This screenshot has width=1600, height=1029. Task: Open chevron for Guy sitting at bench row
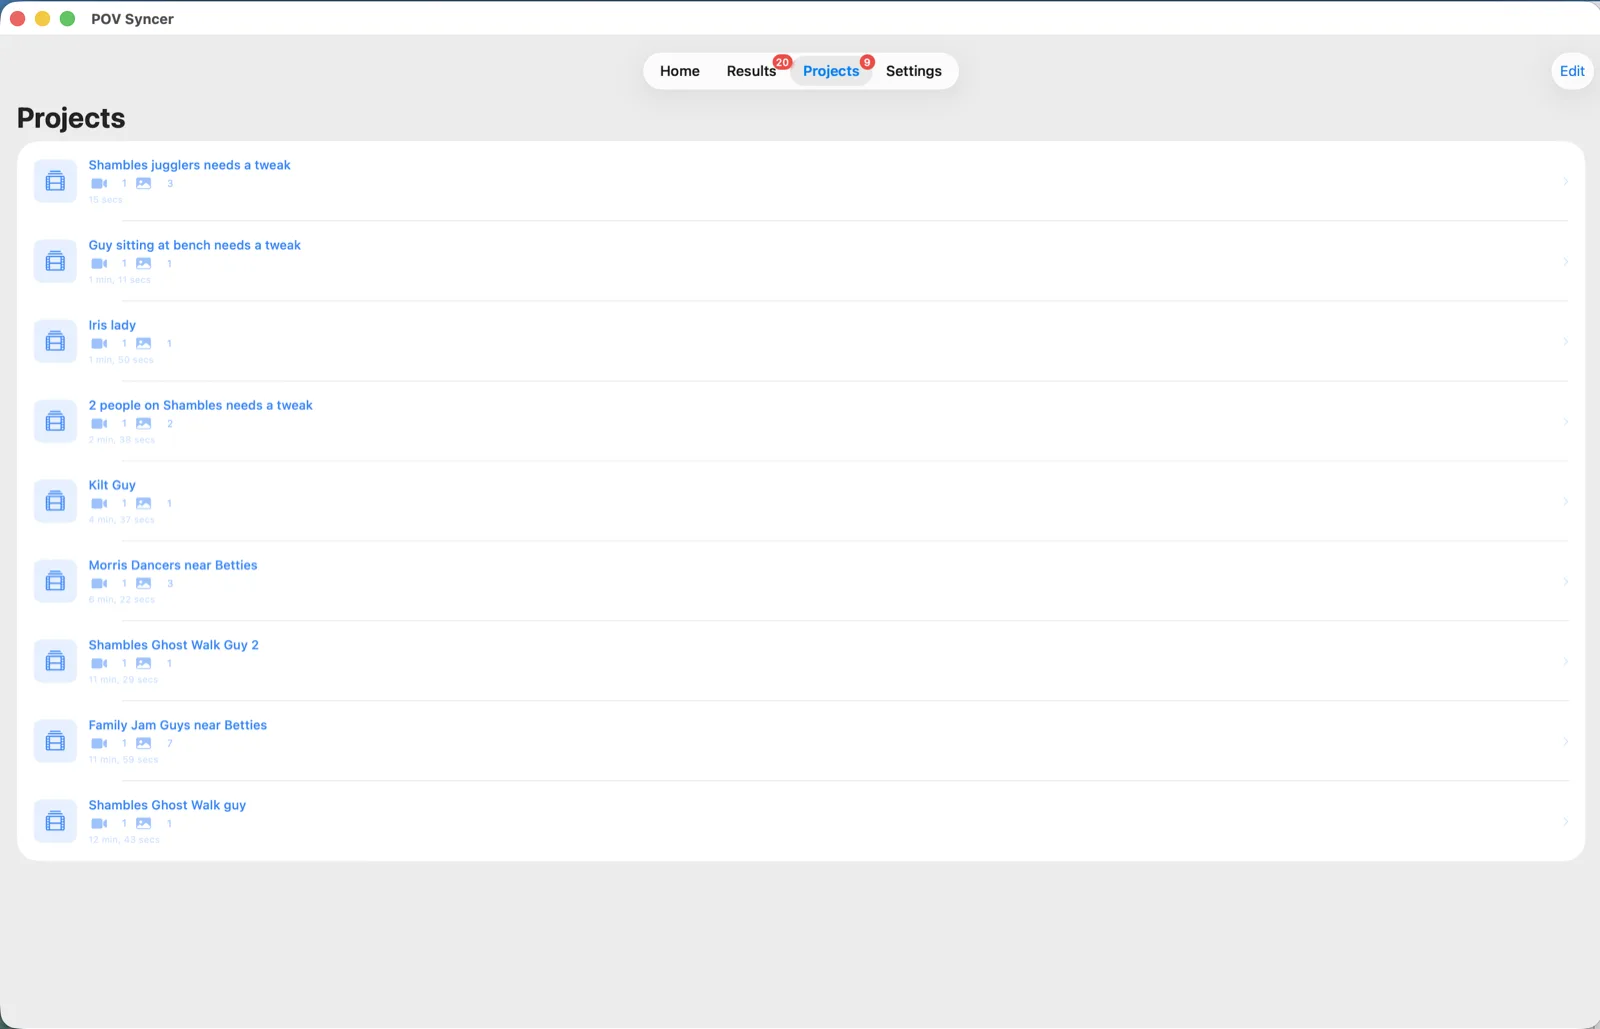(1565, 261)
